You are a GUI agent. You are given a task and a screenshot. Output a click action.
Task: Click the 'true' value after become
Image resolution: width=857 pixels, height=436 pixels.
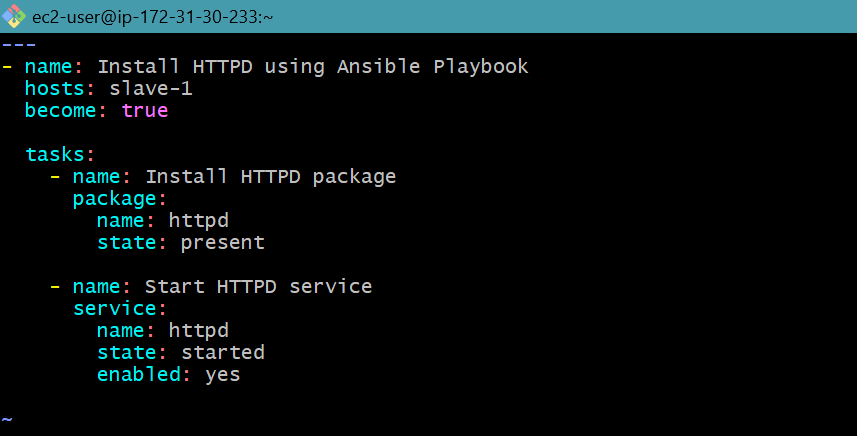coord(145,111)
